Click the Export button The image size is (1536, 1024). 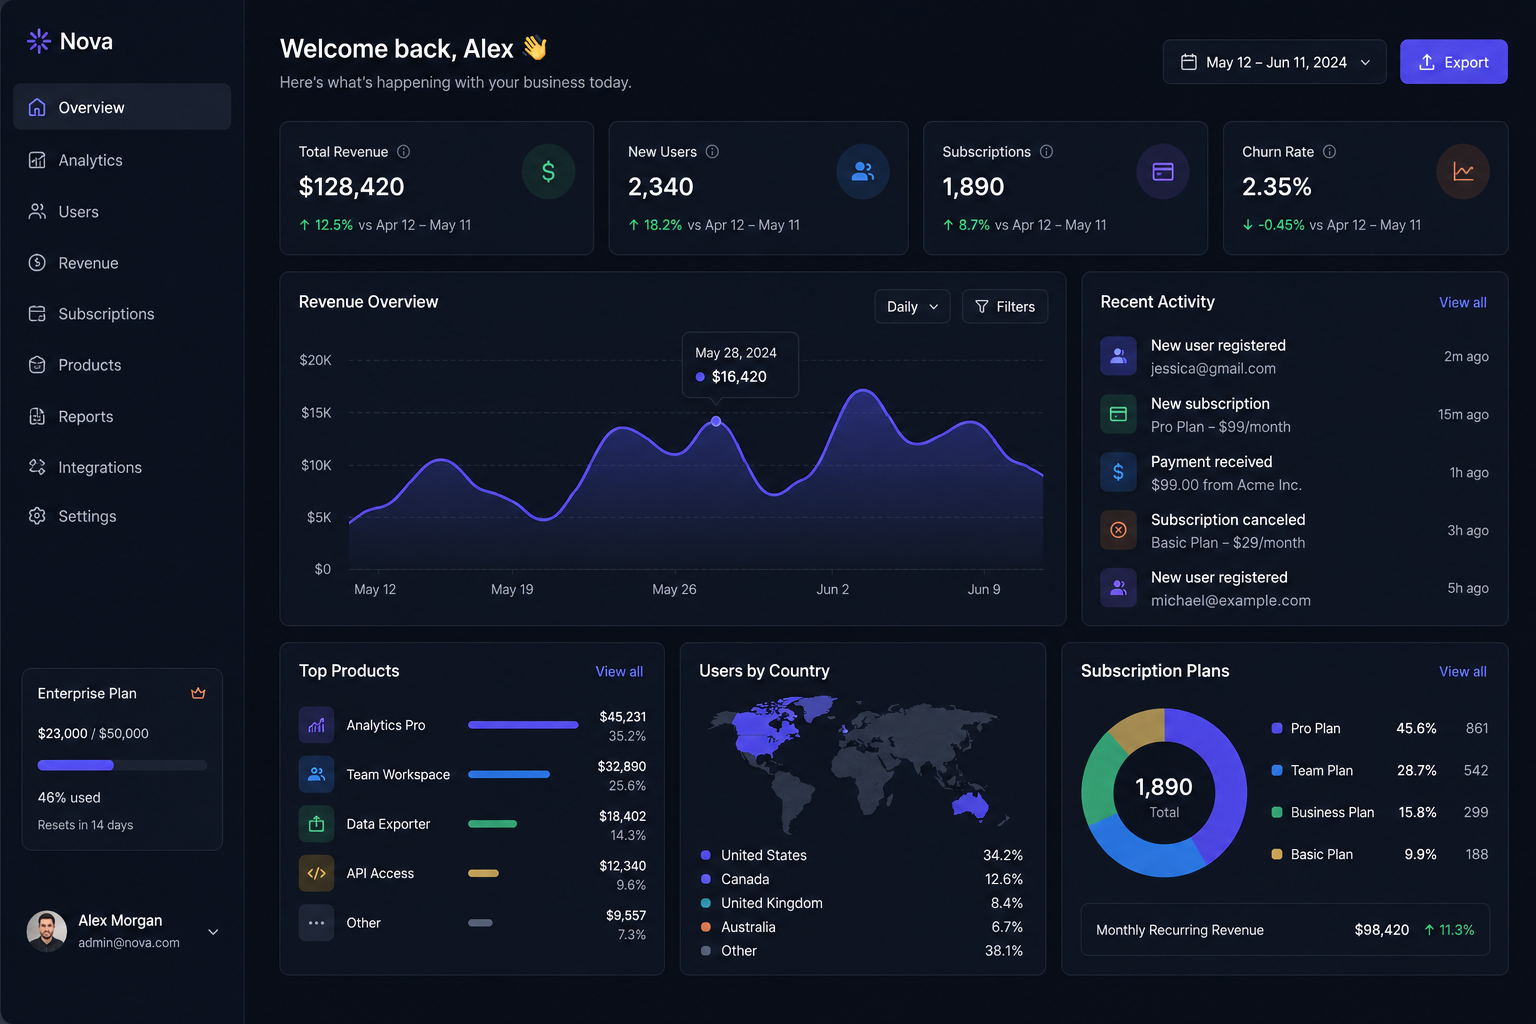click(1453, 62)
